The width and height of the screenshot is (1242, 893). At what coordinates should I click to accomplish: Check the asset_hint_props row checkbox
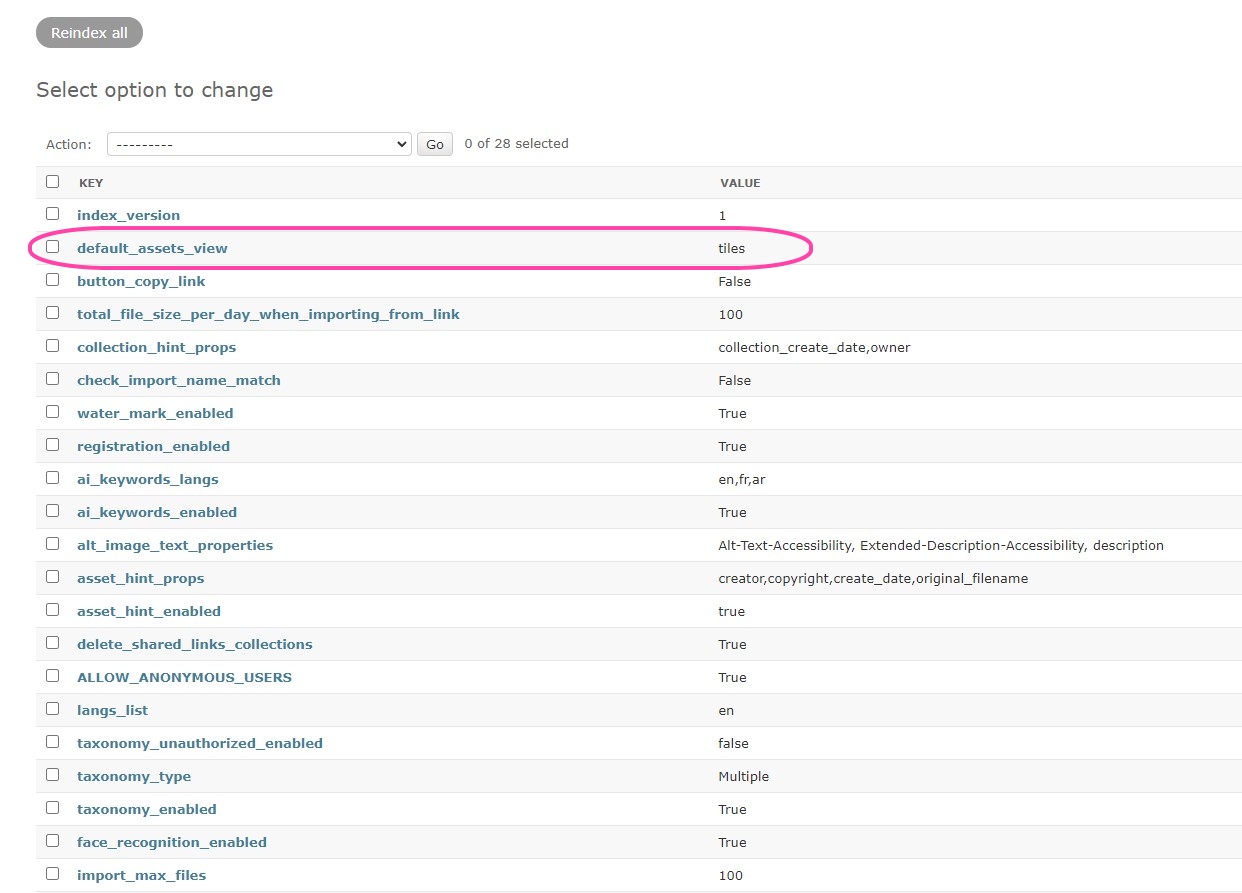click(x=52, y=577)
